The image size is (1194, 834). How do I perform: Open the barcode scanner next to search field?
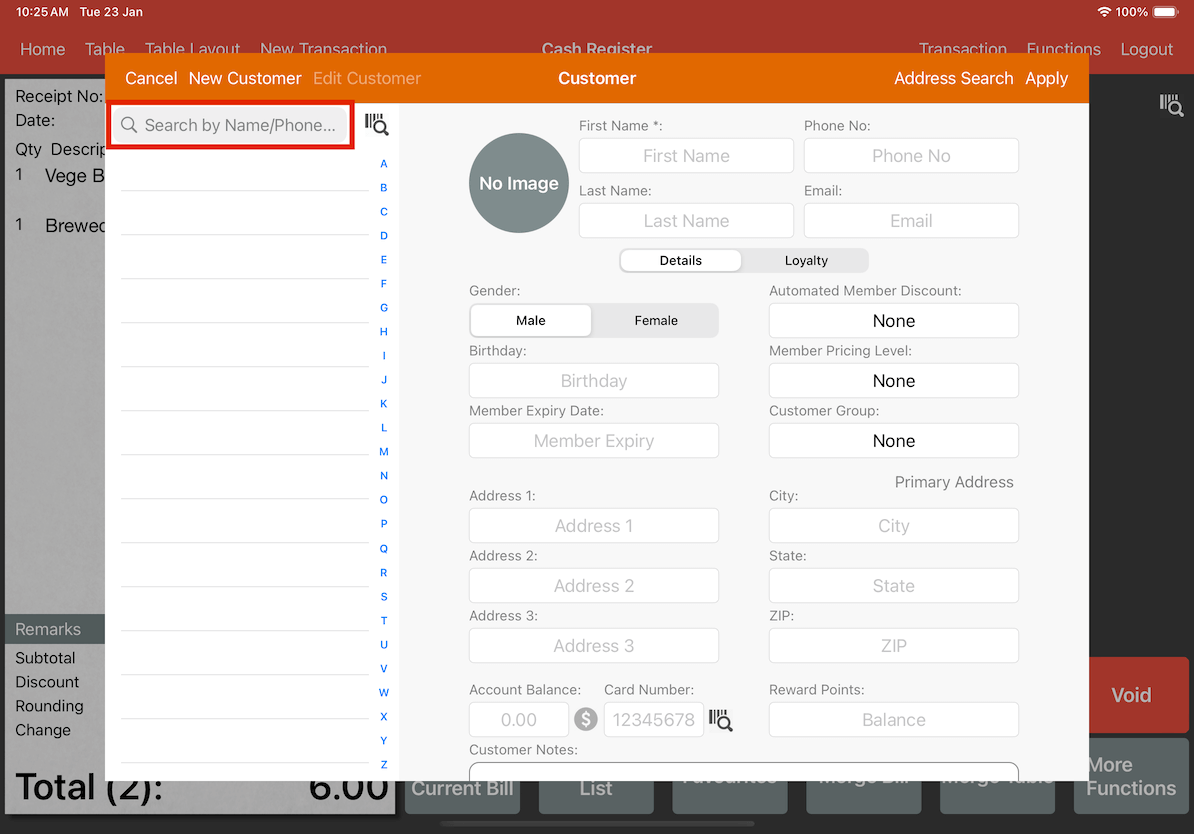(377, 124)
